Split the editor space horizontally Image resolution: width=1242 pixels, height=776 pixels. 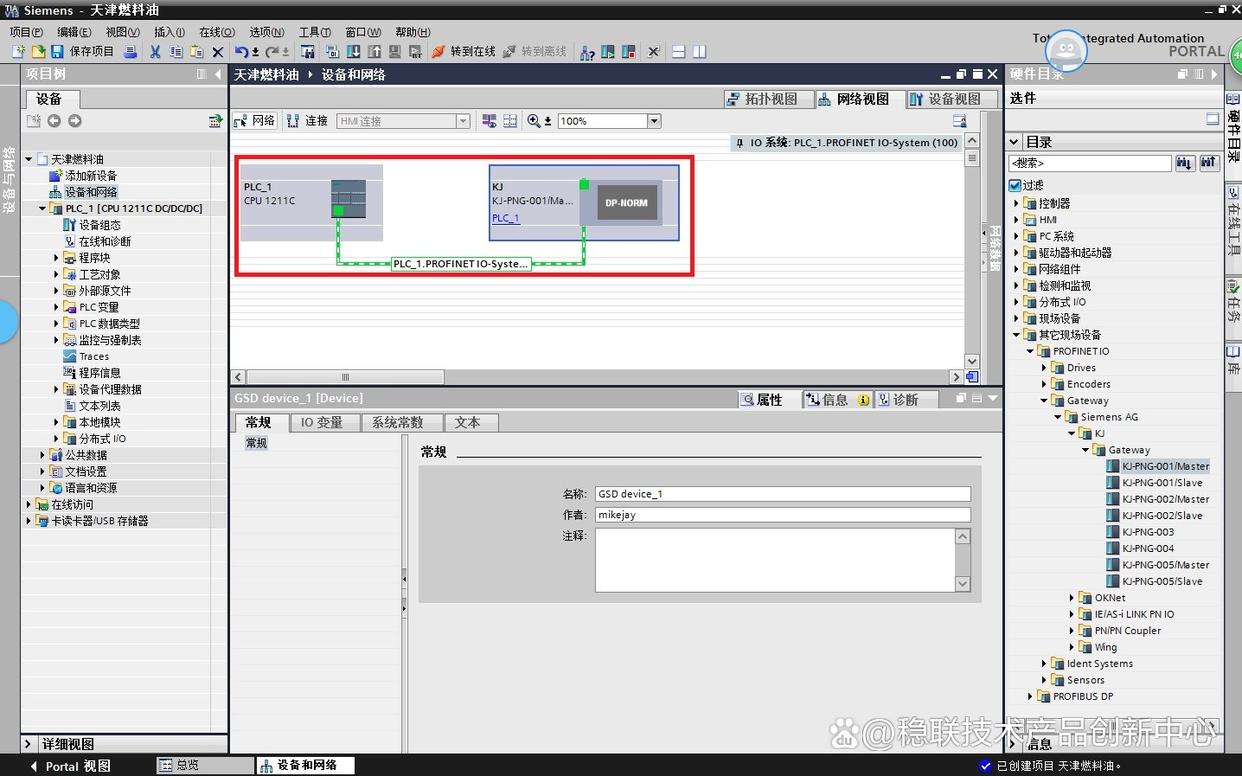coord(679,52)
